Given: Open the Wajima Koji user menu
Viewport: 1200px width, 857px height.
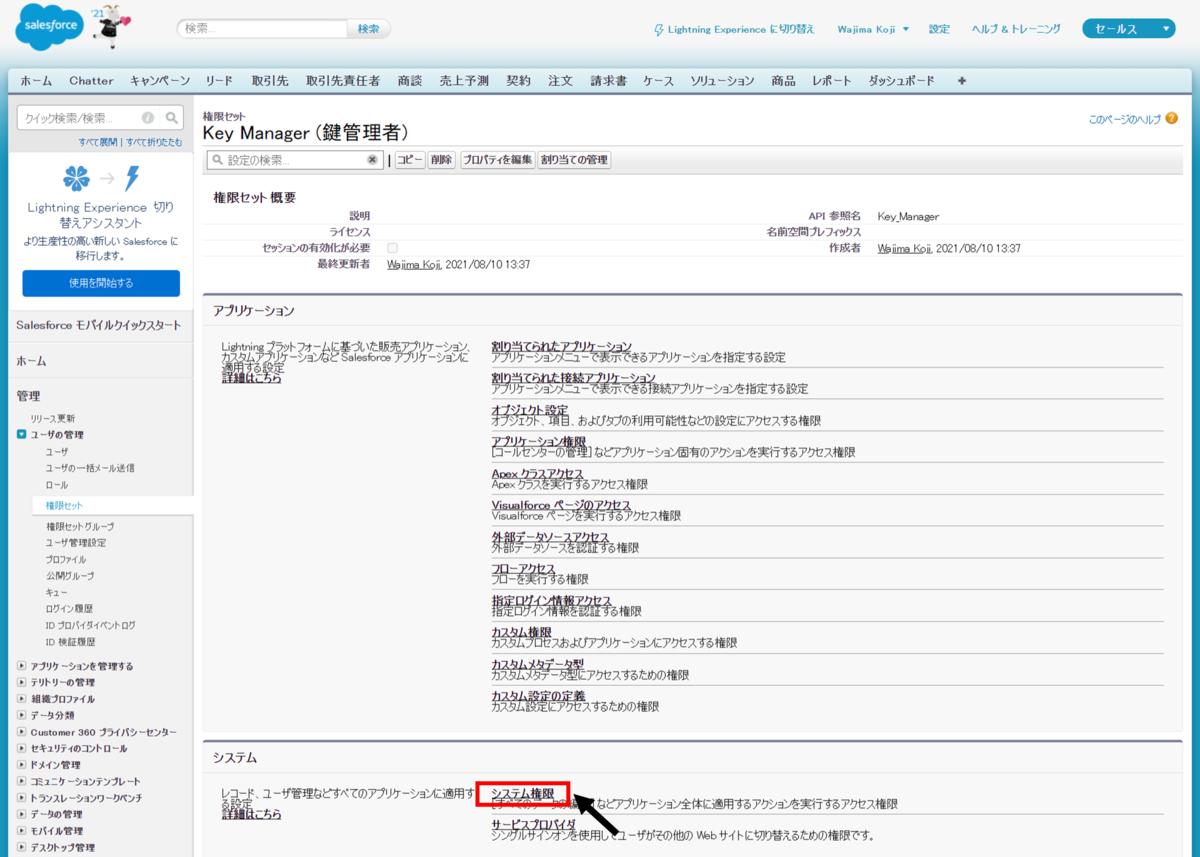Looking at the screenshot, I should [873, 29].
